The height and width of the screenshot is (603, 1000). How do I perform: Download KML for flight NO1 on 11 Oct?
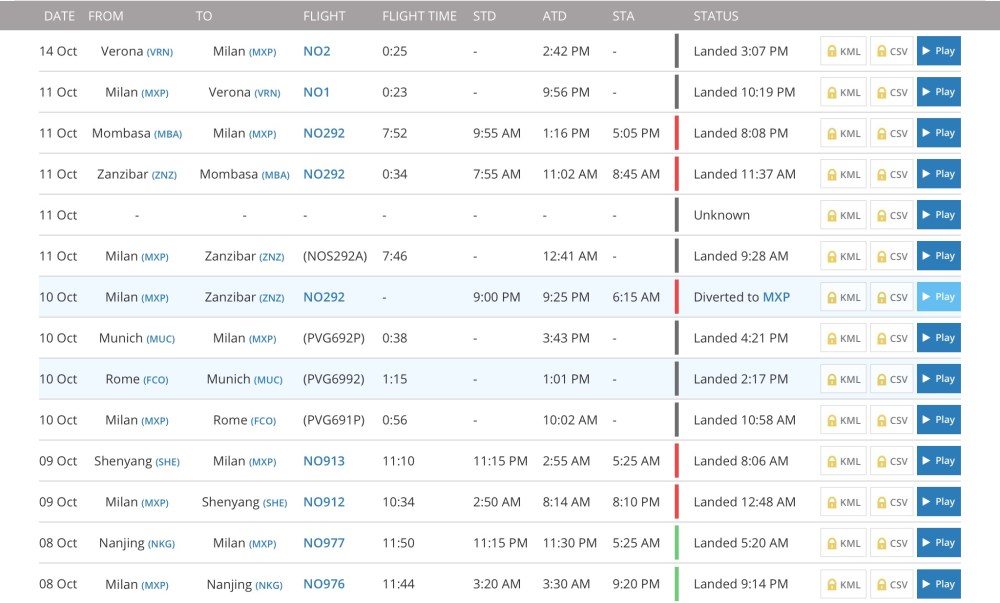point(843,92)
